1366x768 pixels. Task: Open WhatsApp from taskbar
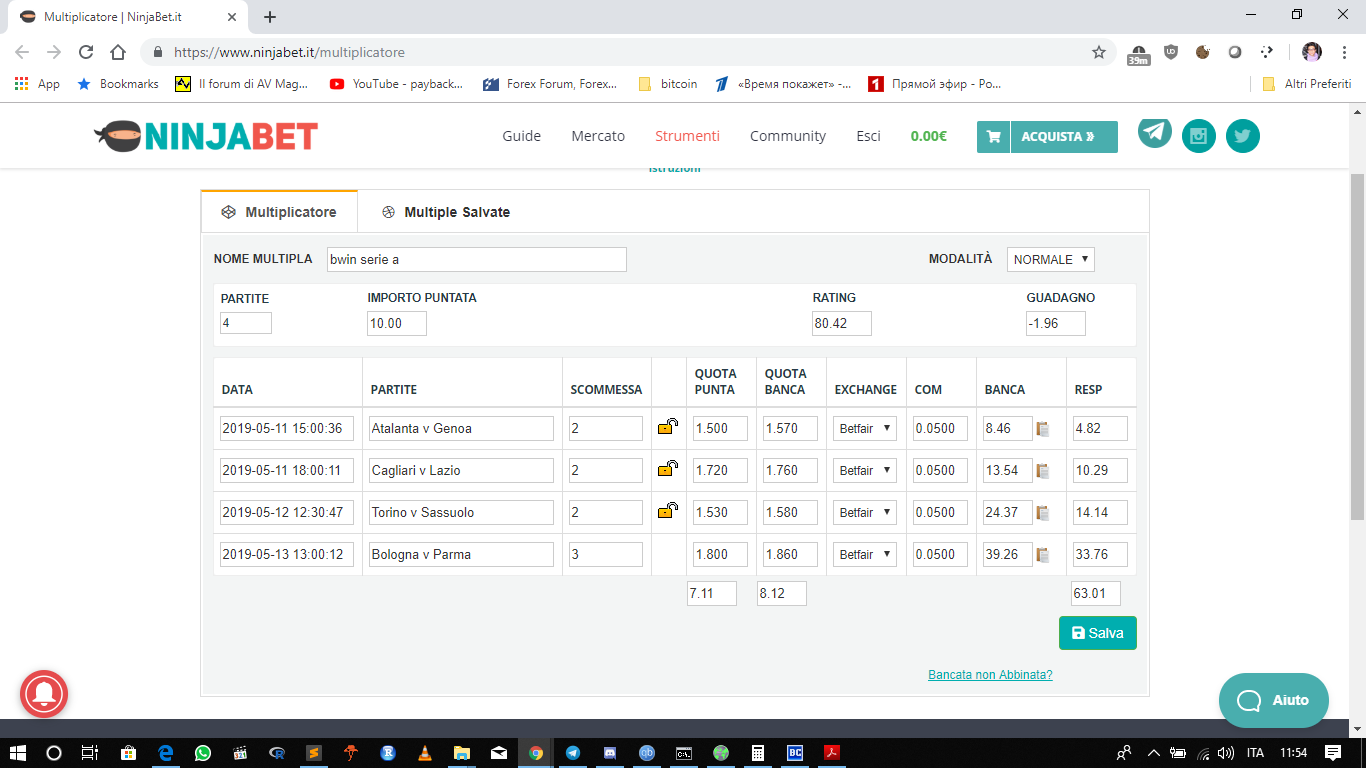coord(204,753)
